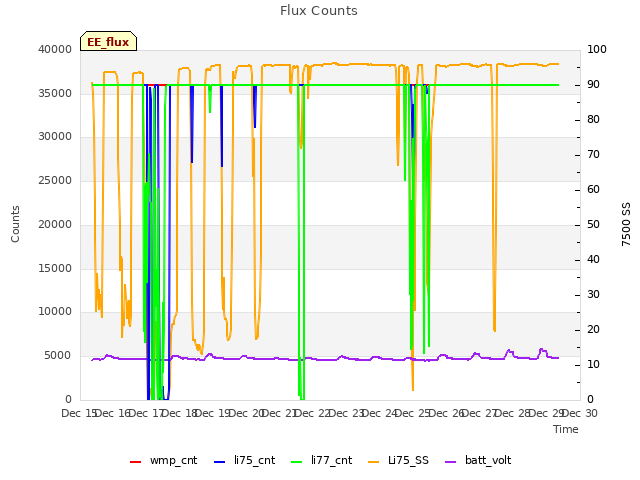The height and width of the screenshot is (480, 640).
Task: Click the 15000 tick on Counts axis
Action: pyautogui.click(x=55, y=268)
